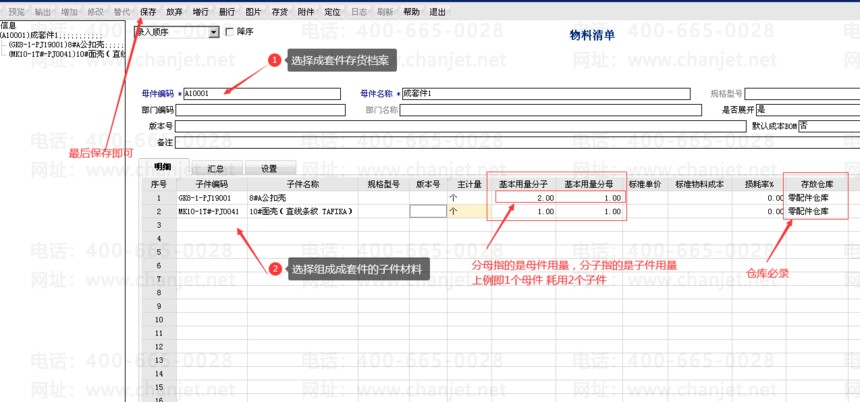
Task: Click the 子件编码 column header
Action: pos(212,185)
